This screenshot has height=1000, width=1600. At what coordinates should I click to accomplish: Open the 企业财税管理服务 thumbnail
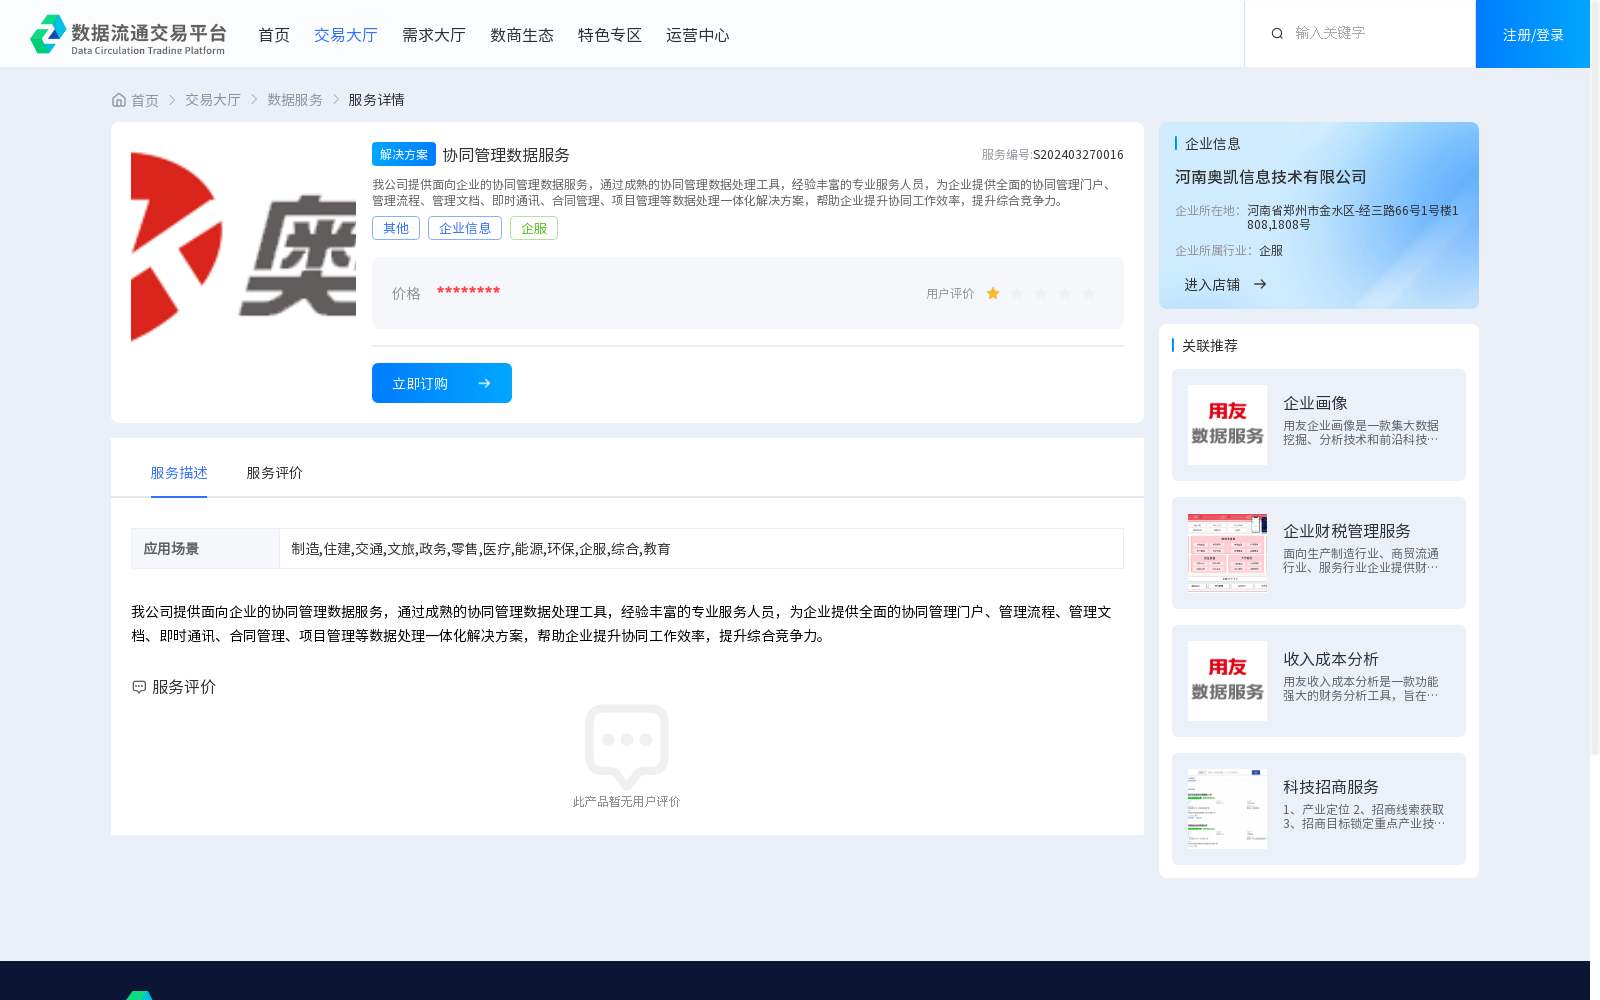point(1227,553)
